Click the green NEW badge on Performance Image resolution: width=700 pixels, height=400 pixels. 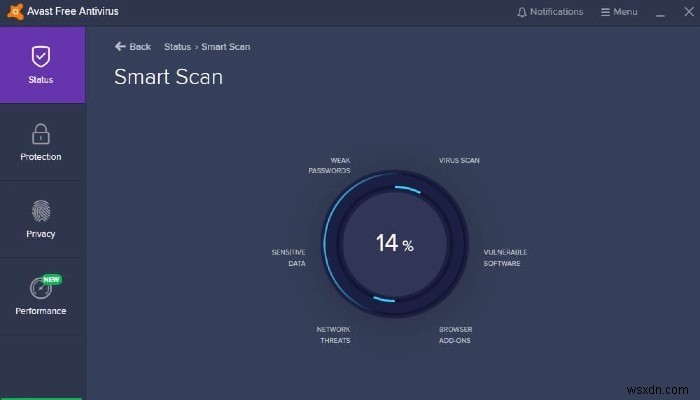(x=51, y=279)
